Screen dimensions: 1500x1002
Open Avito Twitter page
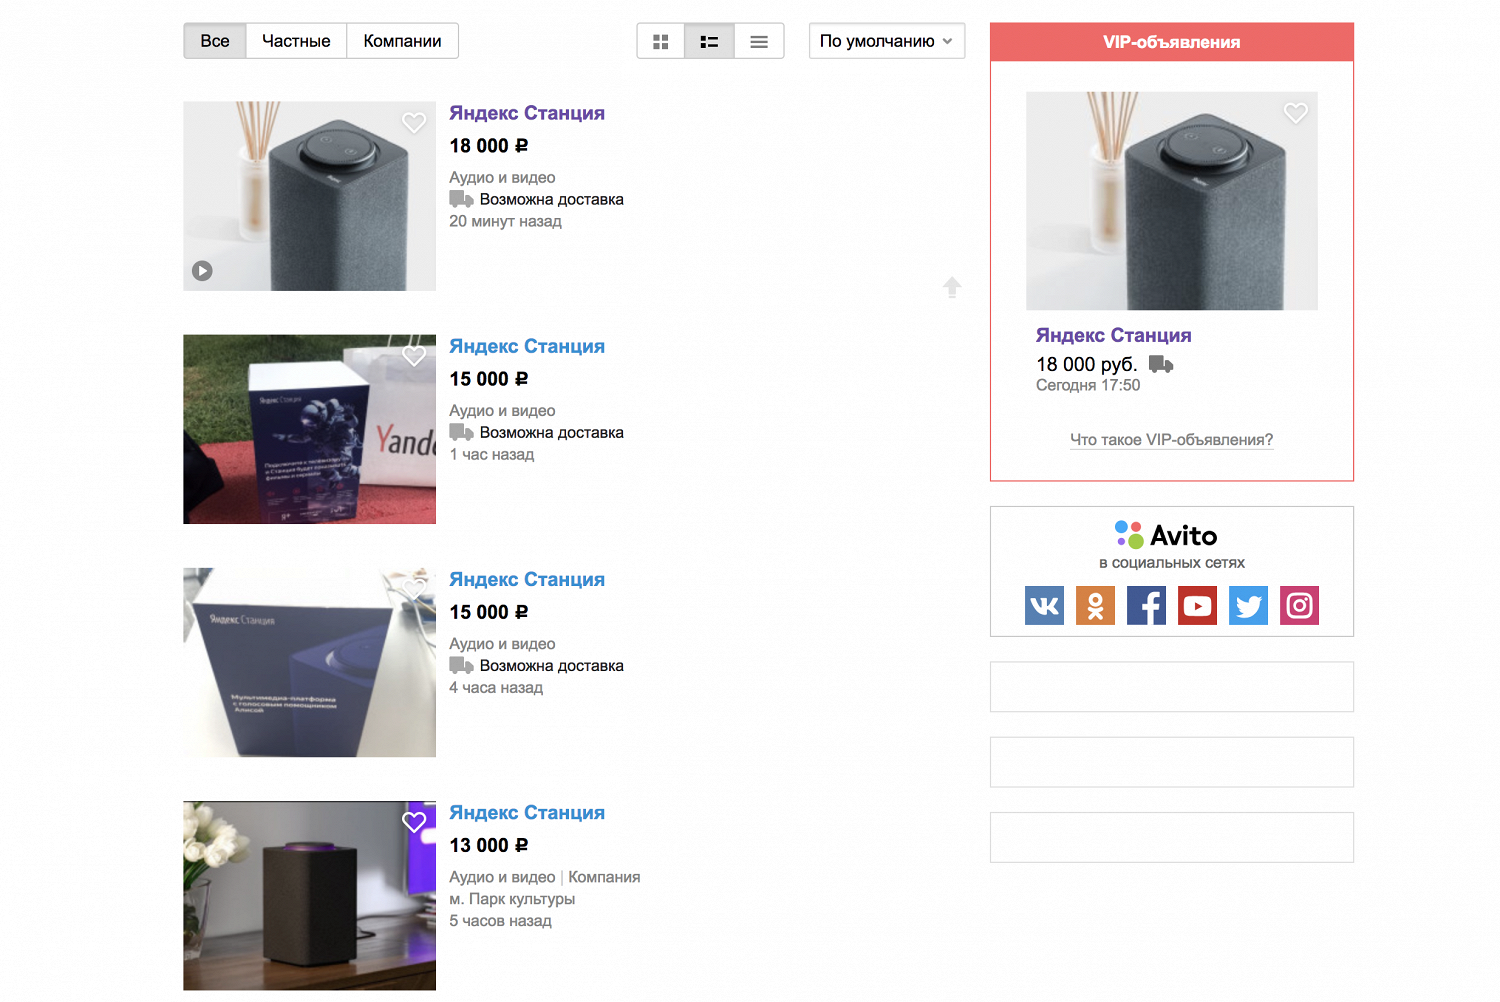(1248, 605)
